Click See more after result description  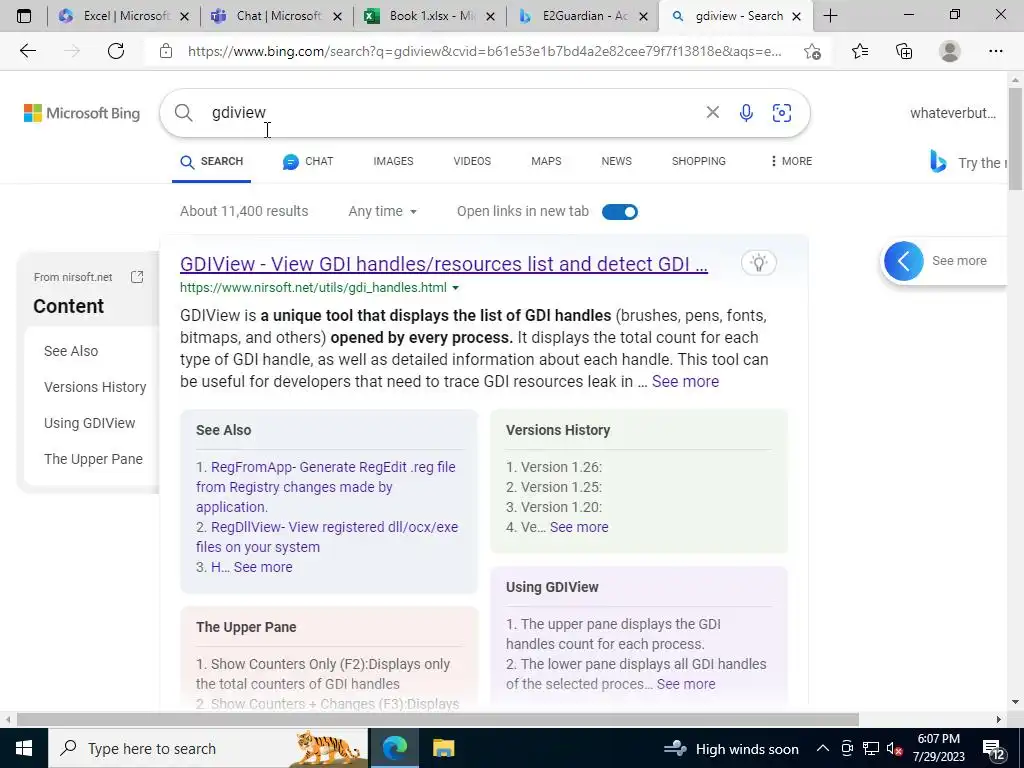(x=685, y=381)
